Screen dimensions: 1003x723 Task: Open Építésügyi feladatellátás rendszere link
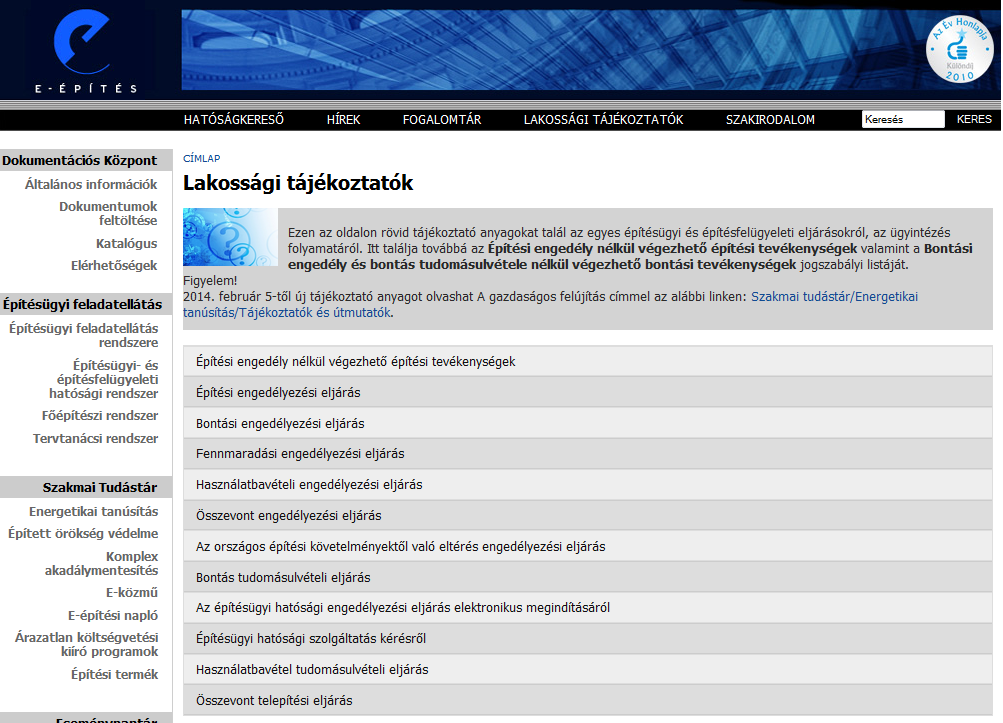point(84,335)
